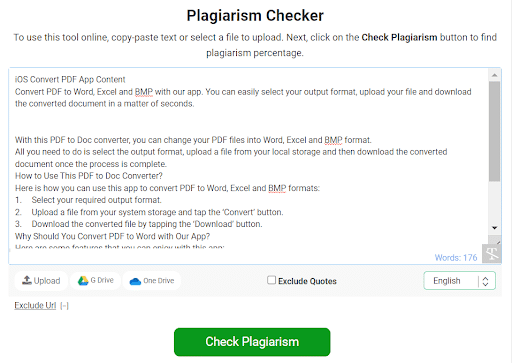Image resolution: width=512 pixels, height=363 pixels.
Task: Click the scrollbar up arrow
Action: [x=495, y=75]
